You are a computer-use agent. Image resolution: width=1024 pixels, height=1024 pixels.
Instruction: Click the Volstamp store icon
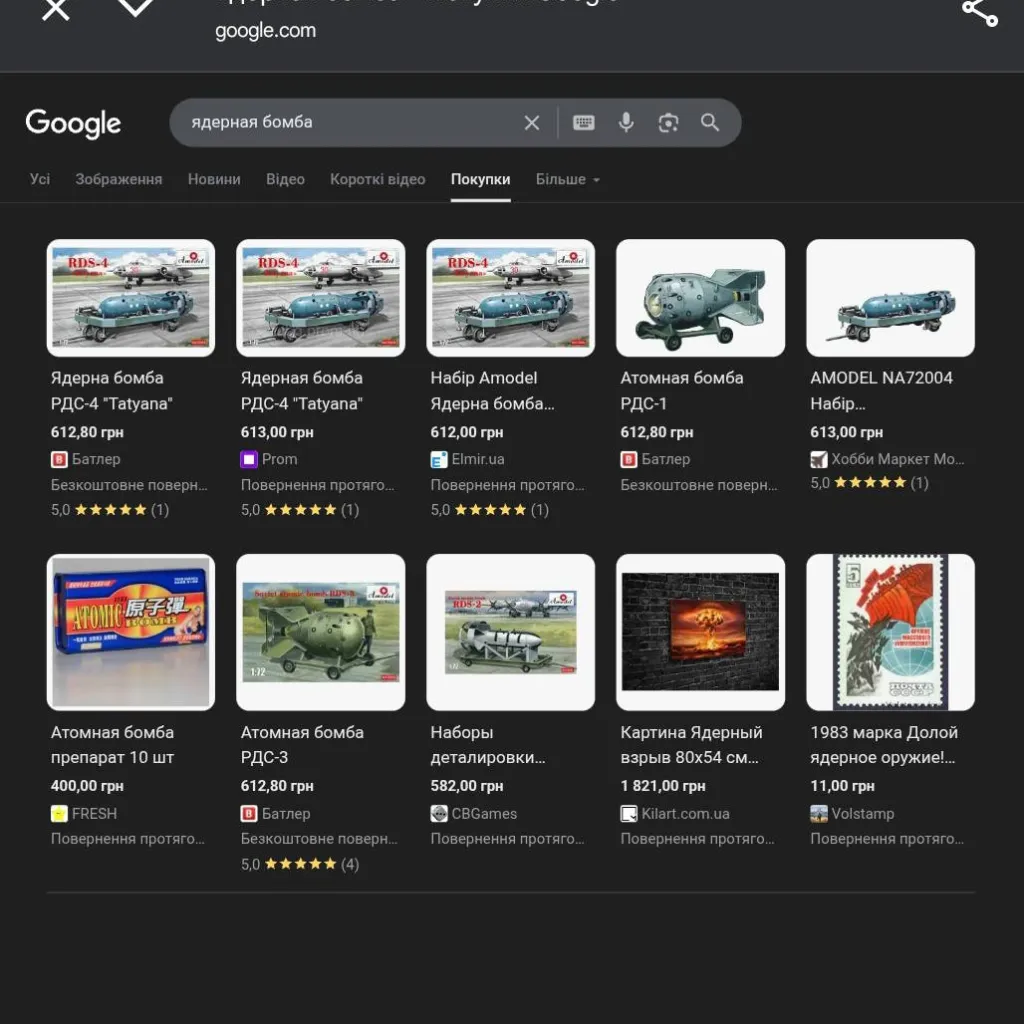click(x=818, y=814)
